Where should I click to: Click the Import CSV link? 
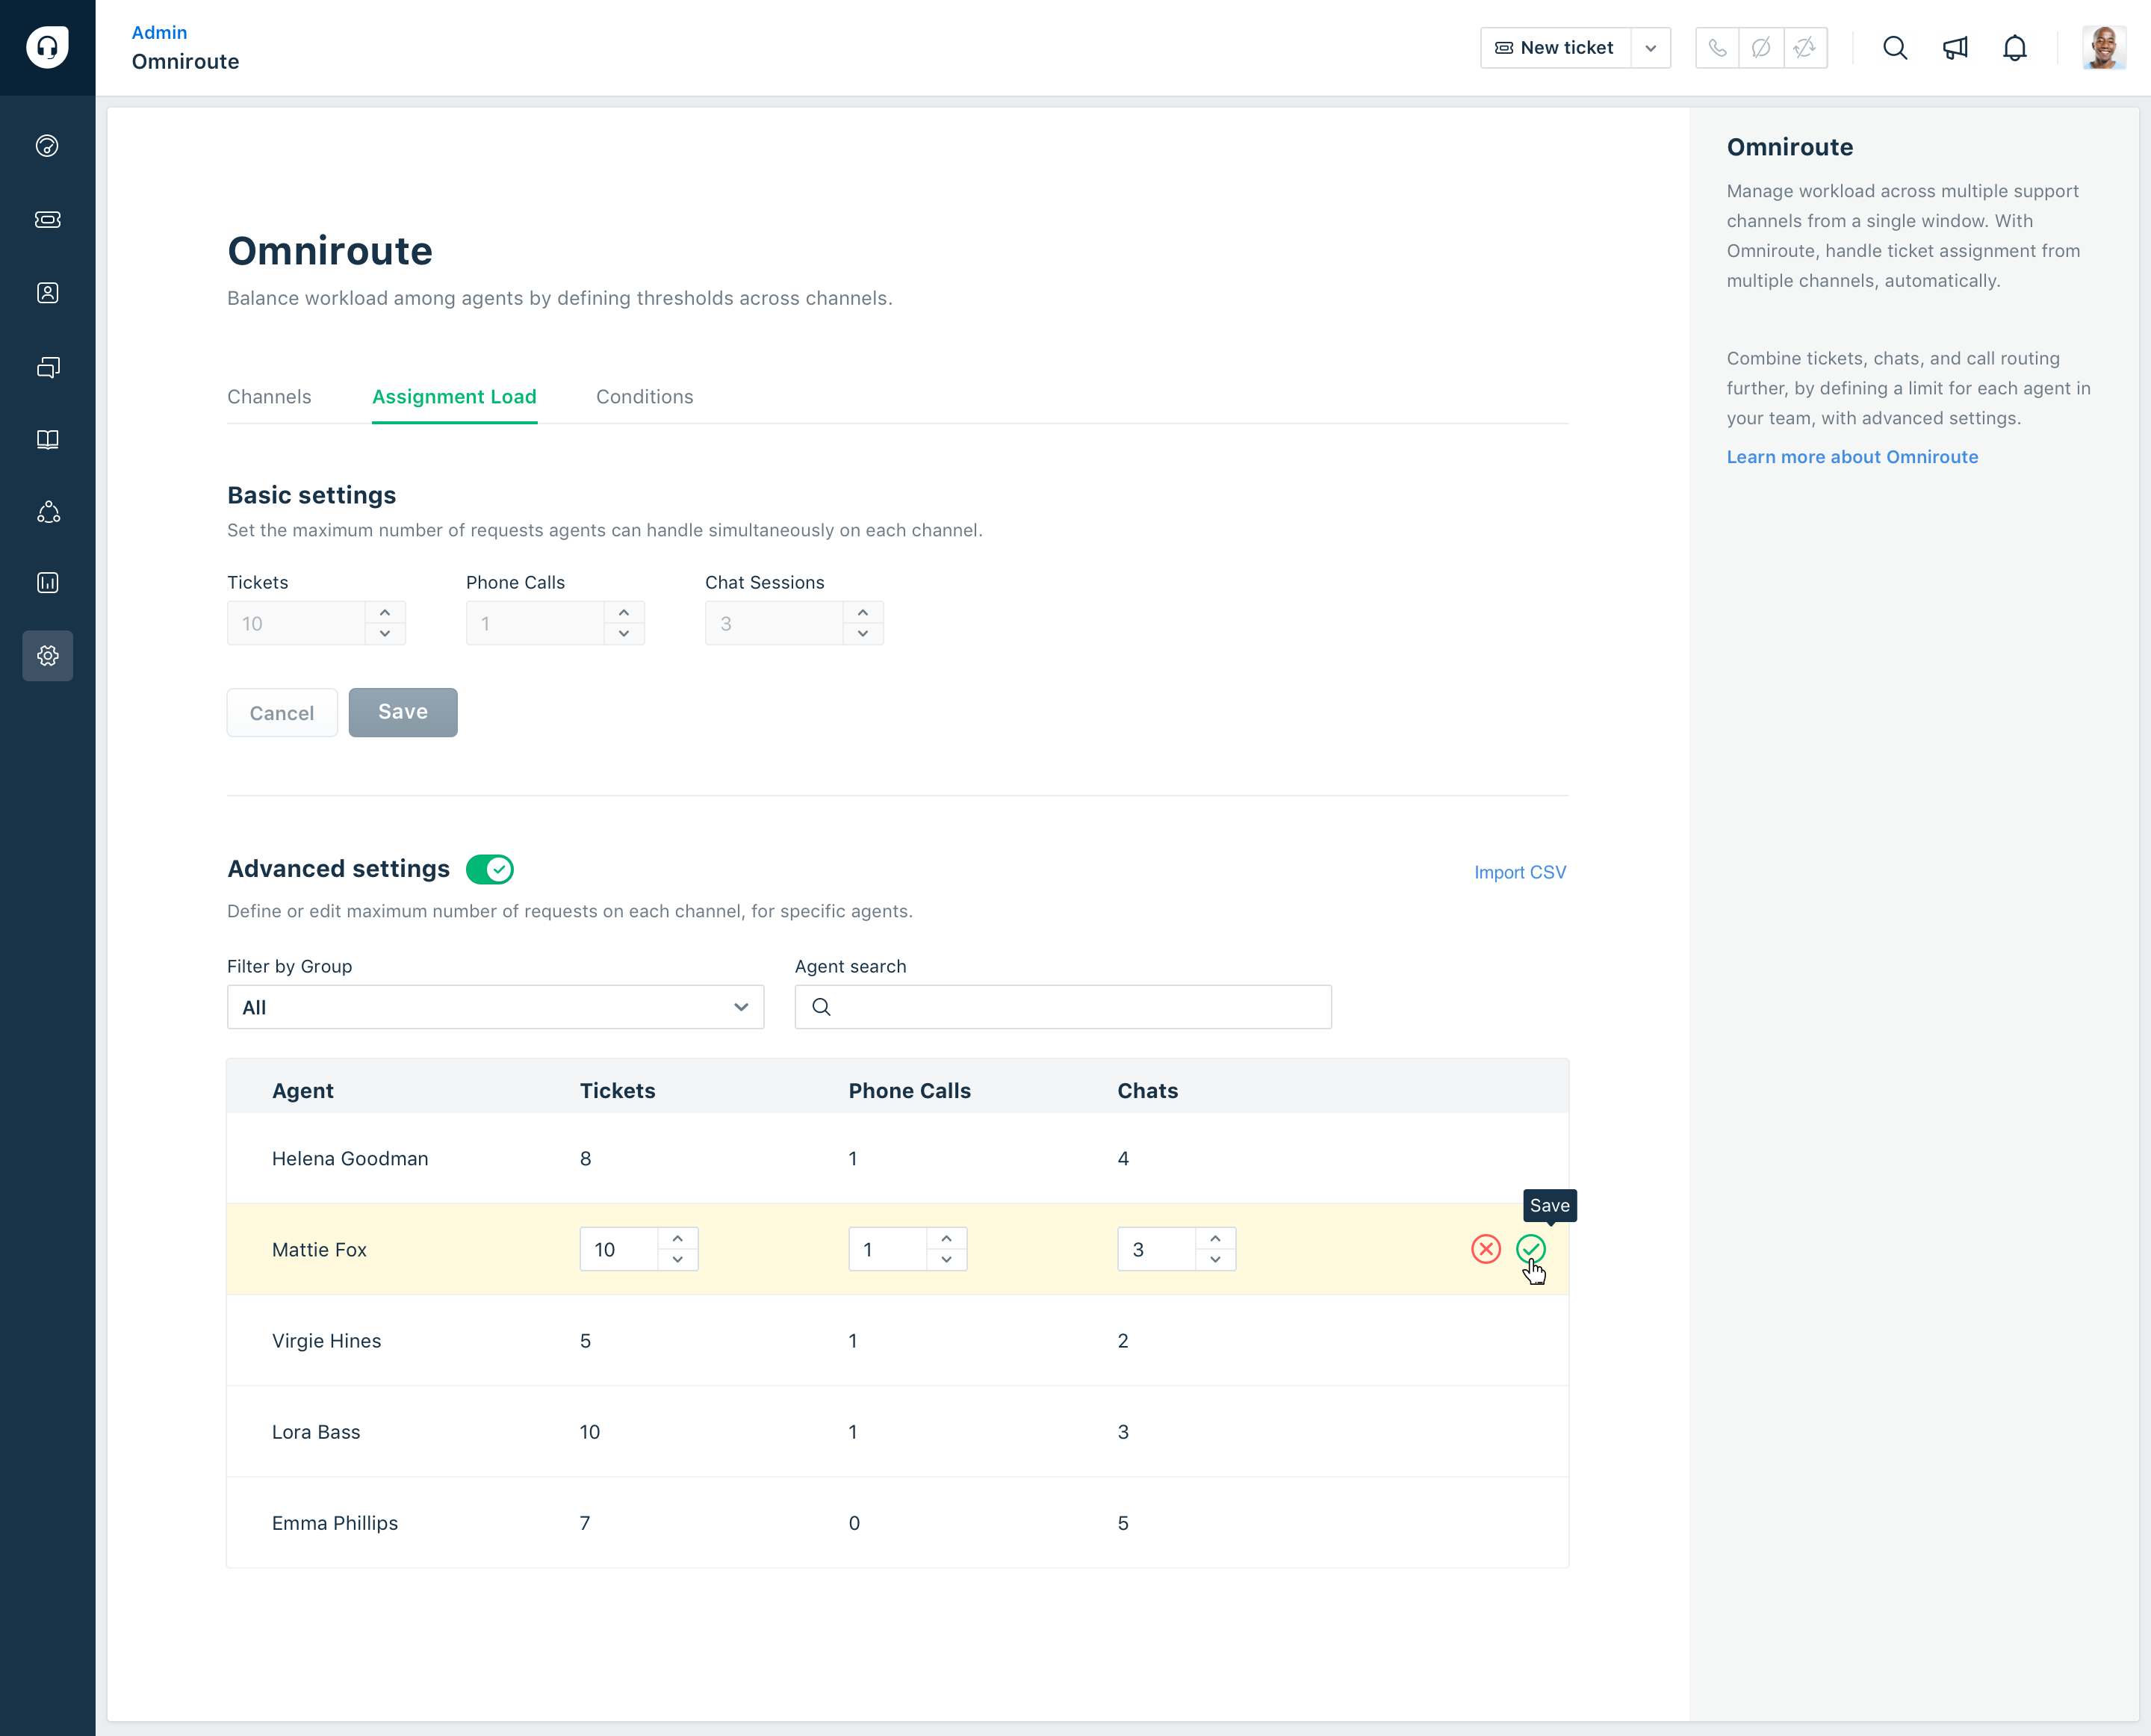click(x=1519, y=872)
